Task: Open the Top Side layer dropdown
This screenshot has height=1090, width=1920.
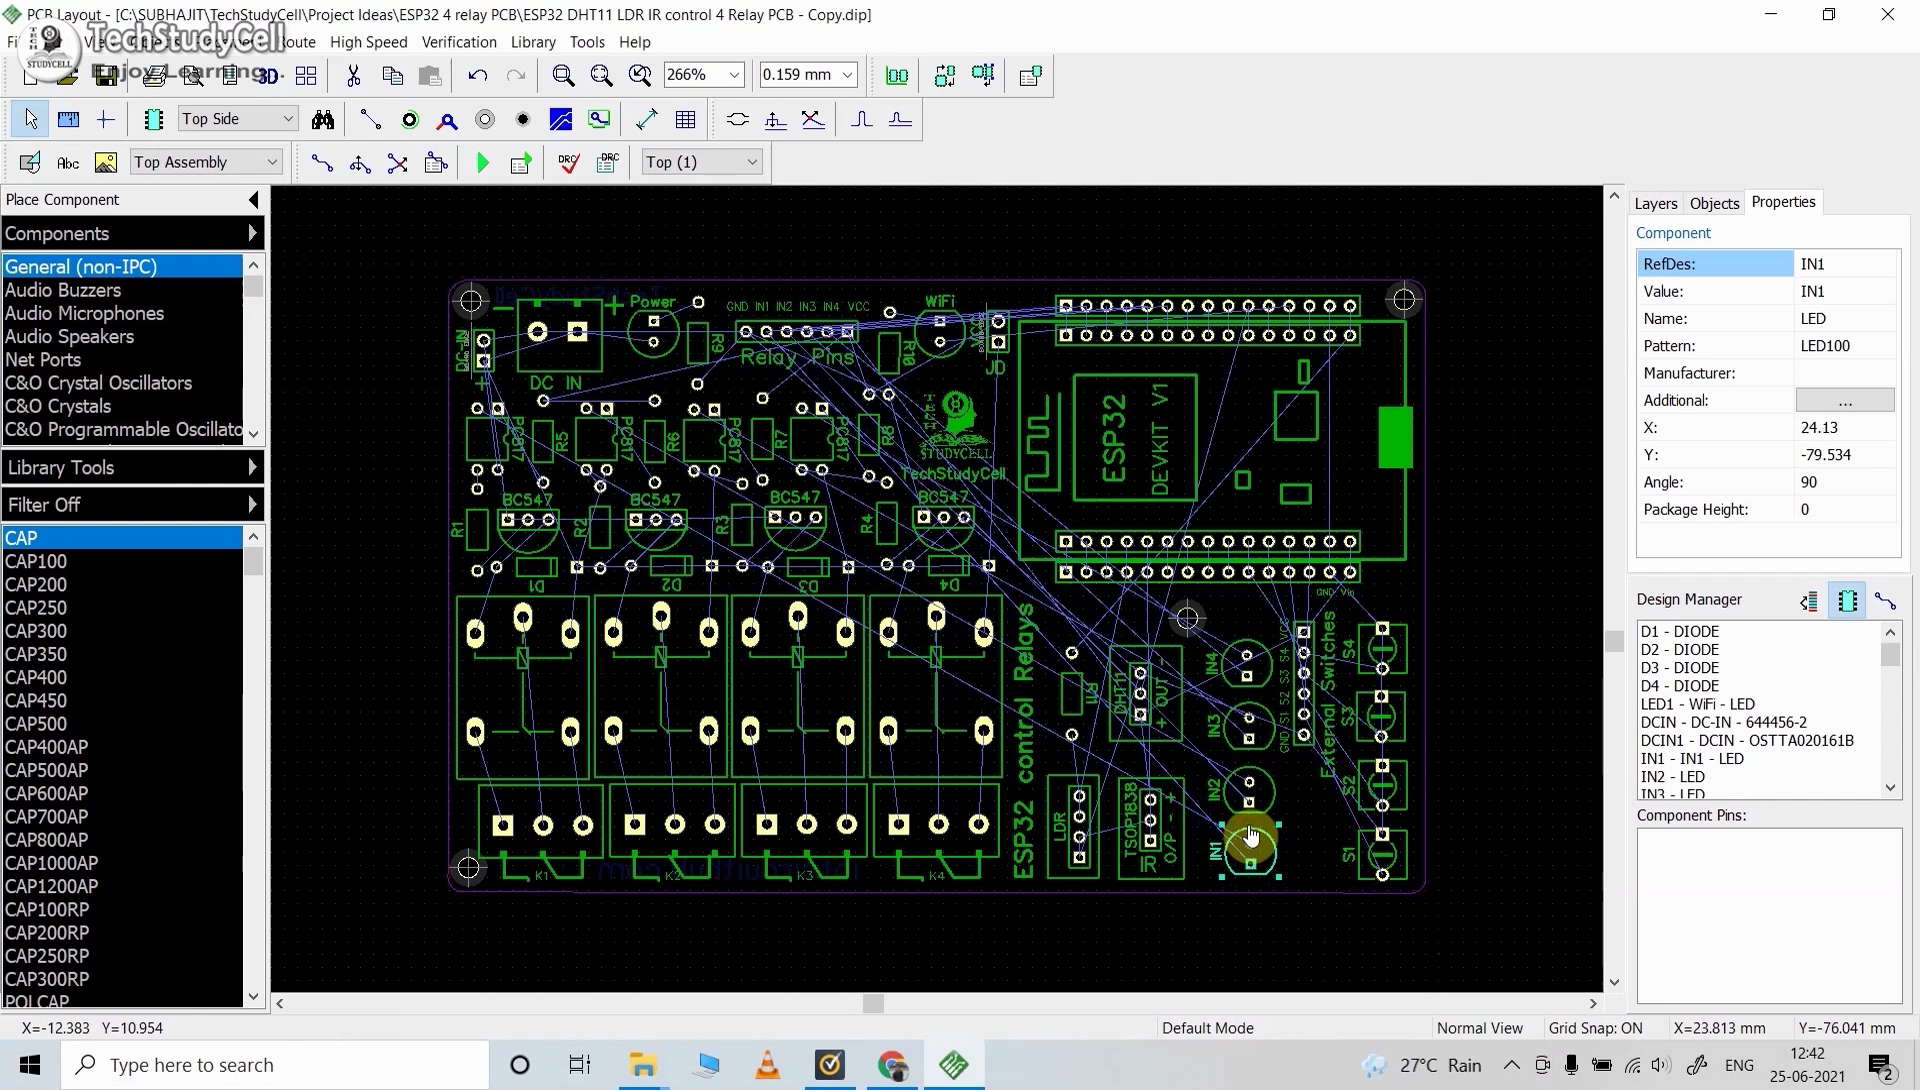Action: (287, 118)
